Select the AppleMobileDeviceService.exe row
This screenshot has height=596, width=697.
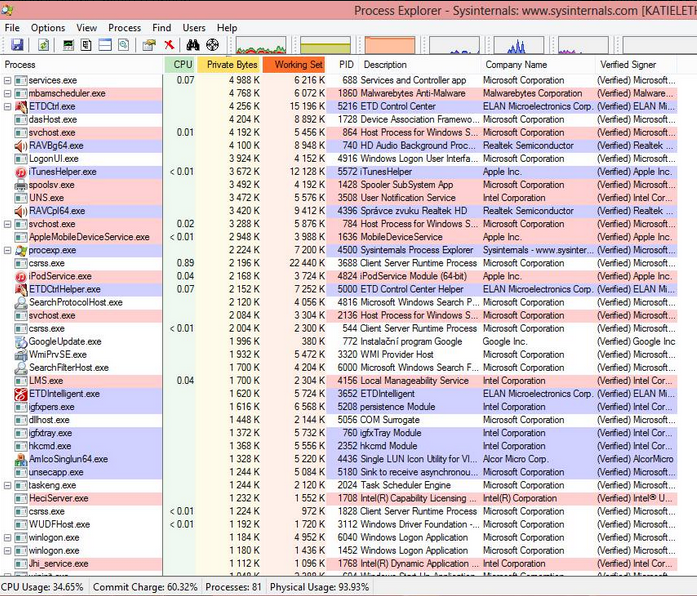339,237
